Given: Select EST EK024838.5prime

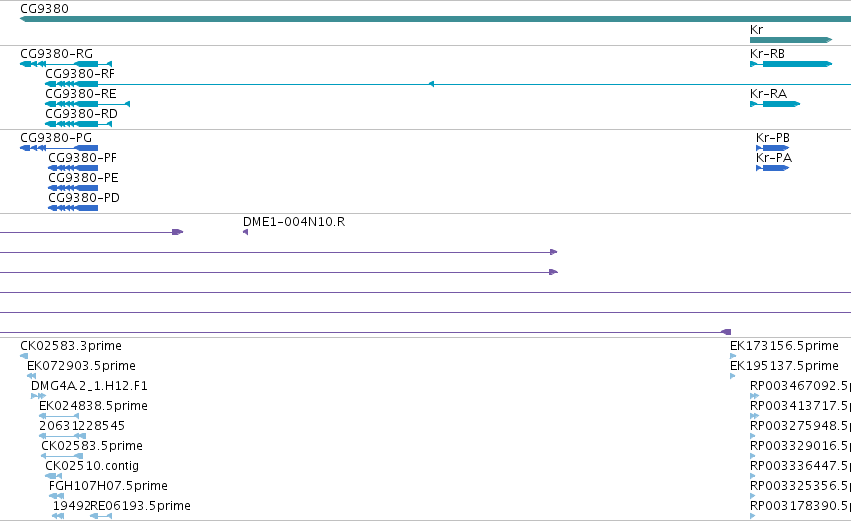Looking at the screenshot, I should point(93,406).
